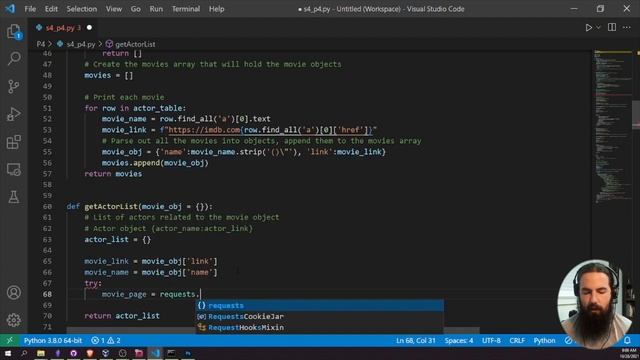
Task: Open the run options dropdown arrow
Action: 598,27
